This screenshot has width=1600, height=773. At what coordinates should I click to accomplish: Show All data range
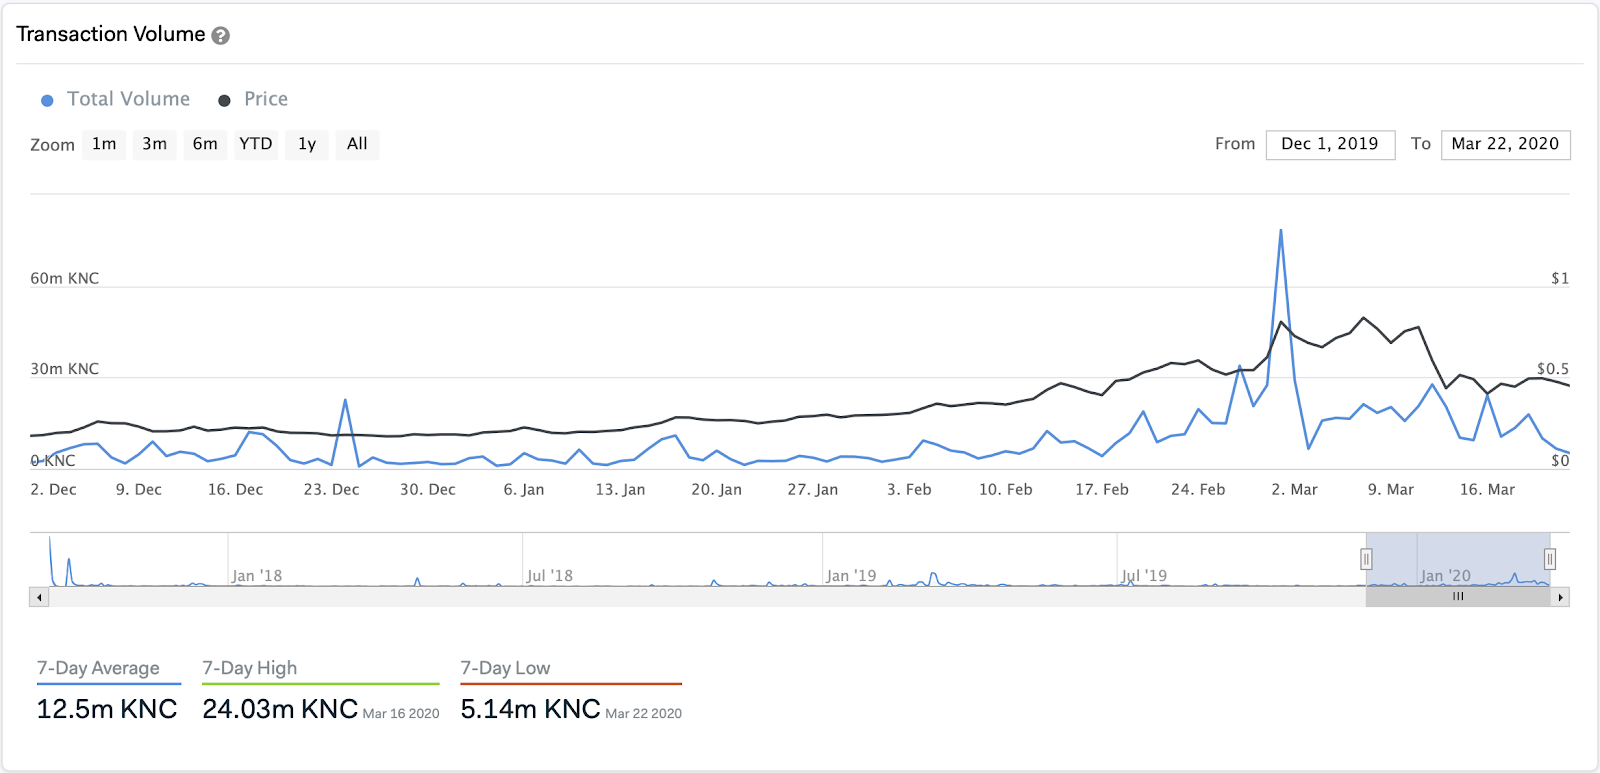(x=357, y=144)
